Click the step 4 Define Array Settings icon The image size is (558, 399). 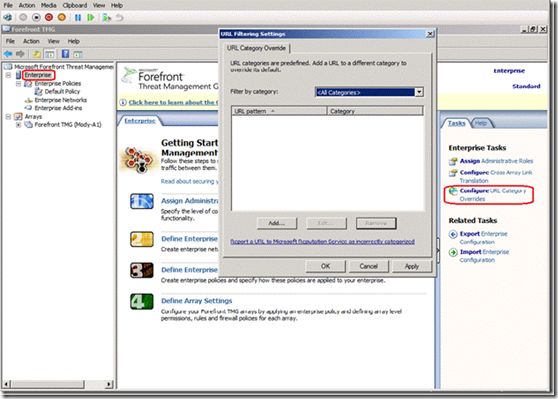(142, 301)
